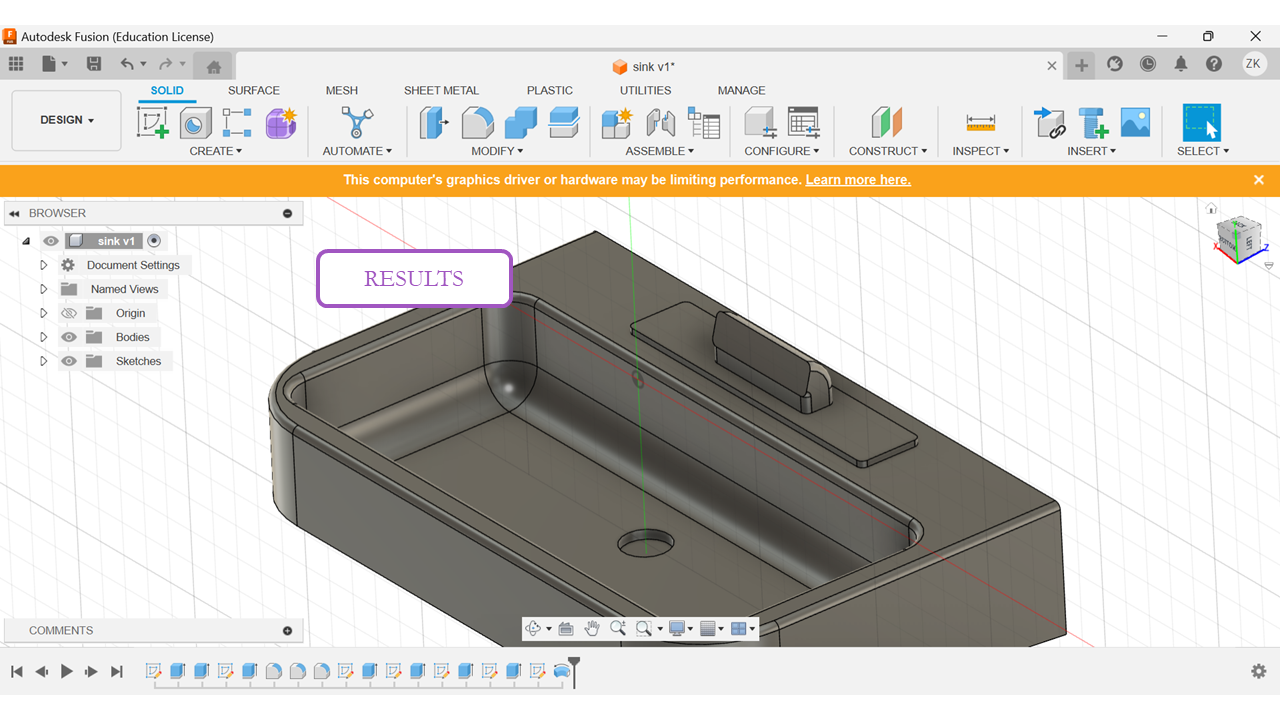The height and width of the screenshot is (720, 1280).
Task: Dismiss the orange performance warning banner
Action: pos(1259,180)
